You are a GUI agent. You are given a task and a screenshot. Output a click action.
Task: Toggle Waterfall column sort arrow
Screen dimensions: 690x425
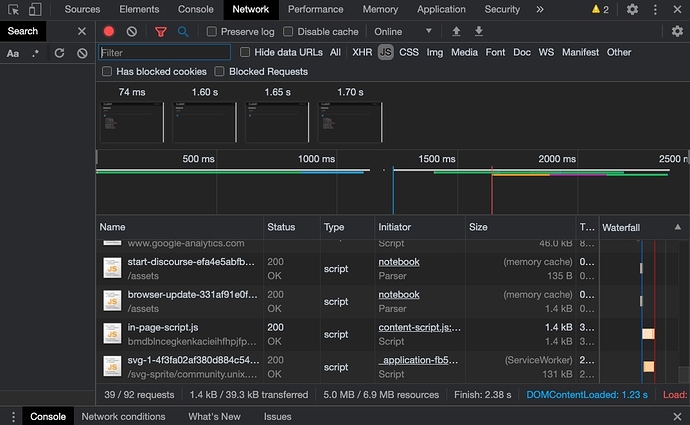[677, 227]
